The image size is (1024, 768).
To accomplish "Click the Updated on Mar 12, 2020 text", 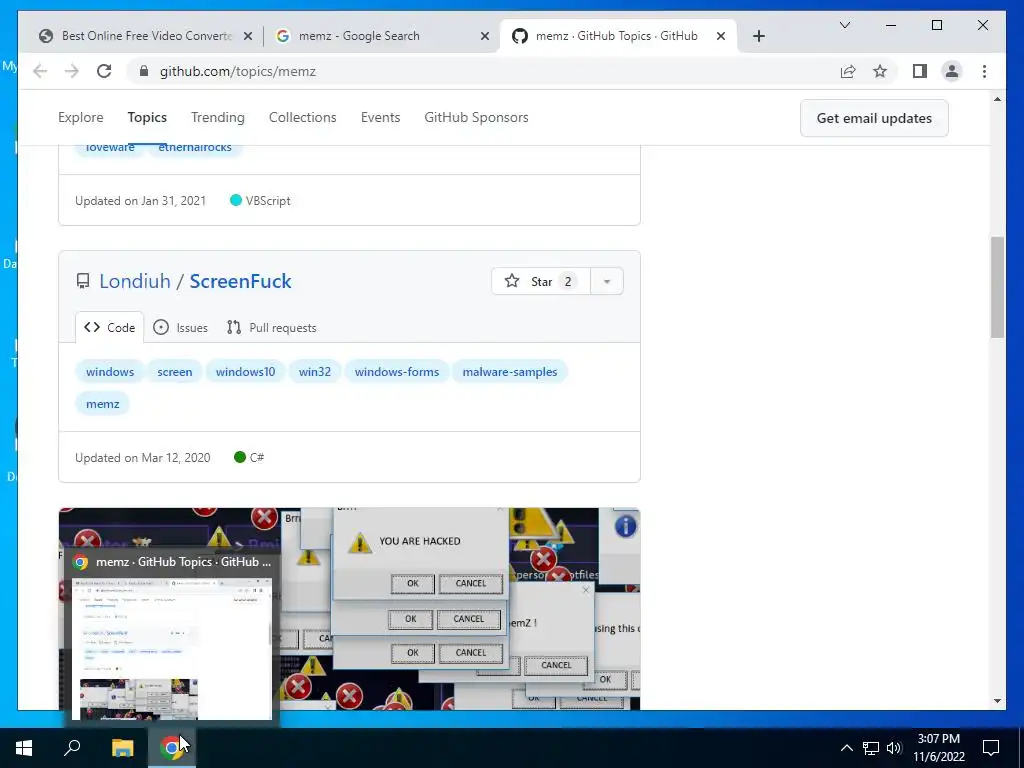I will [x=142, y=457].
